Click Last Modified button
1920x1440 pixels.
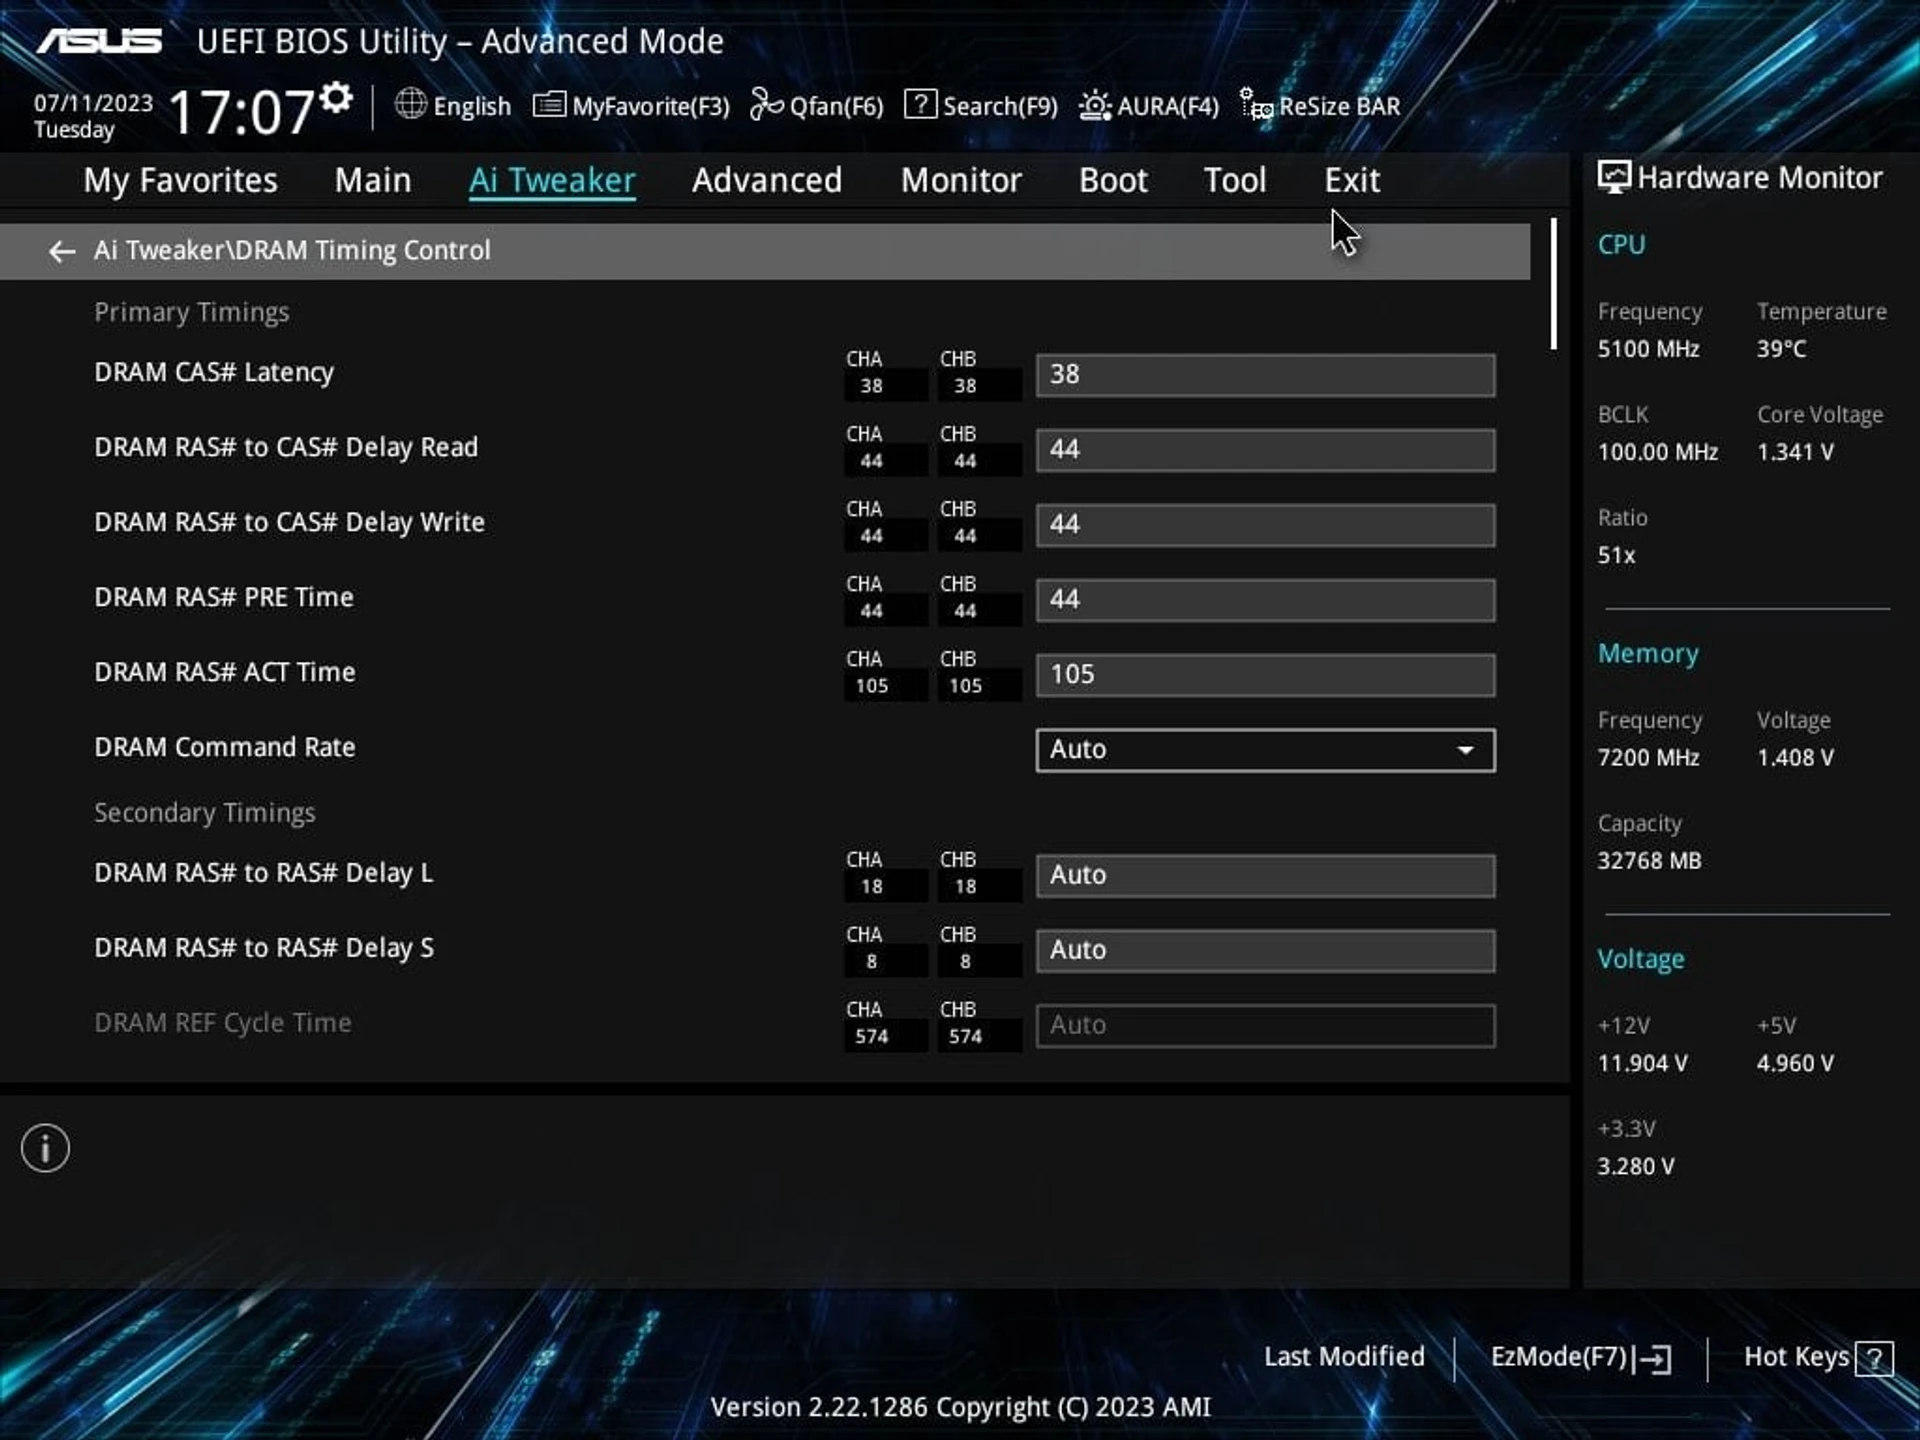click(x=1344, y=1357)
